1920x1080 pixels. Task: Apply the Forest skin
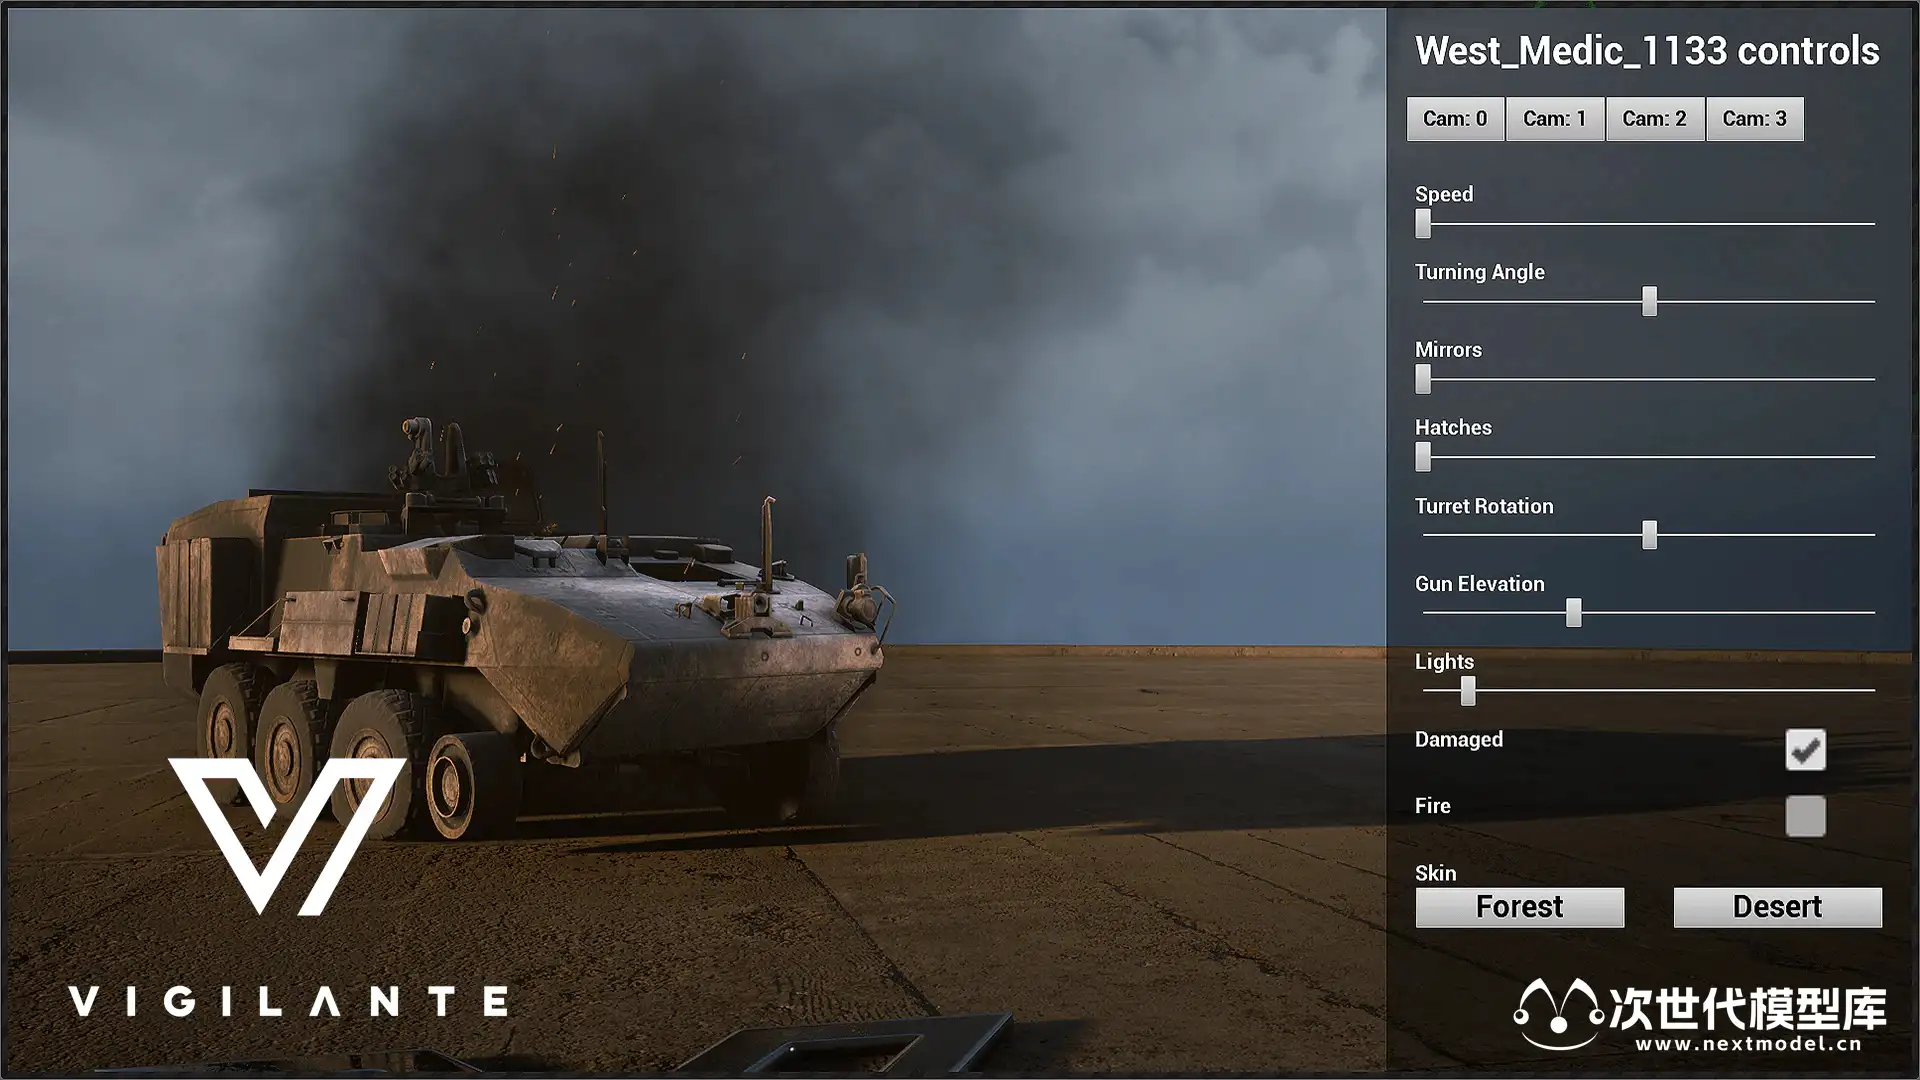[x=1519, y=907]
